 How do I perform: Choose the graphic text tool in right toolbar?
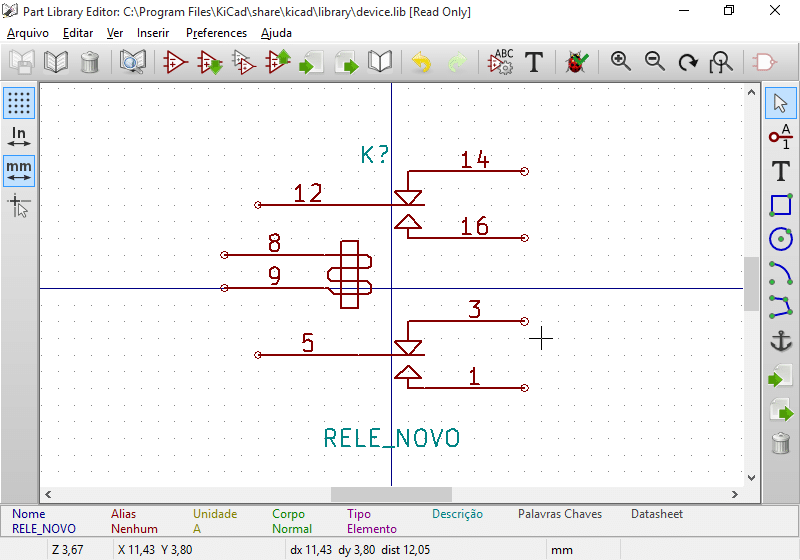point(781,170)
